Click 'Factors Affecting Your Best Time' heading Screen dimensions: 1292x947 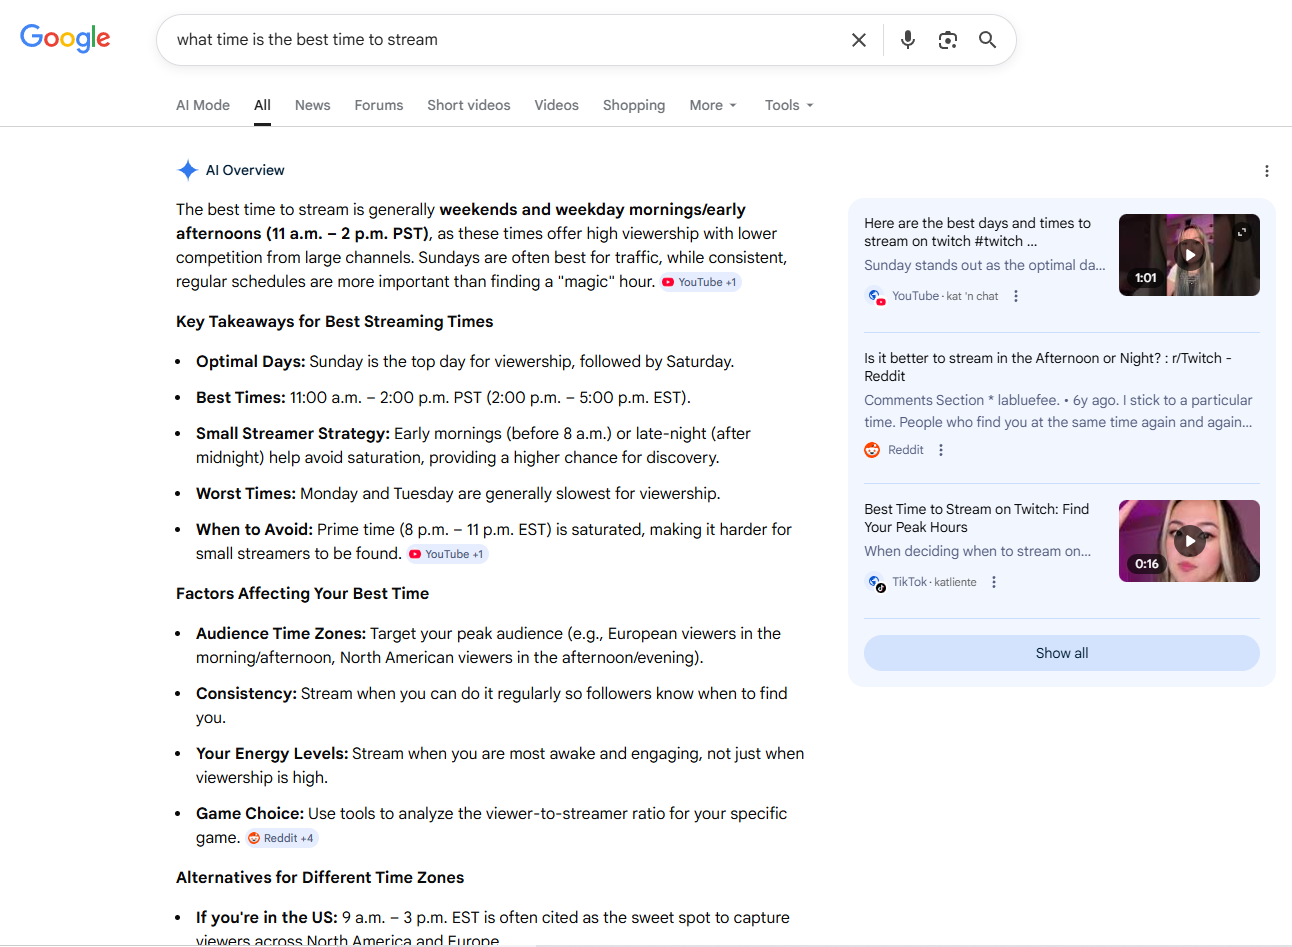pos(302,594)
